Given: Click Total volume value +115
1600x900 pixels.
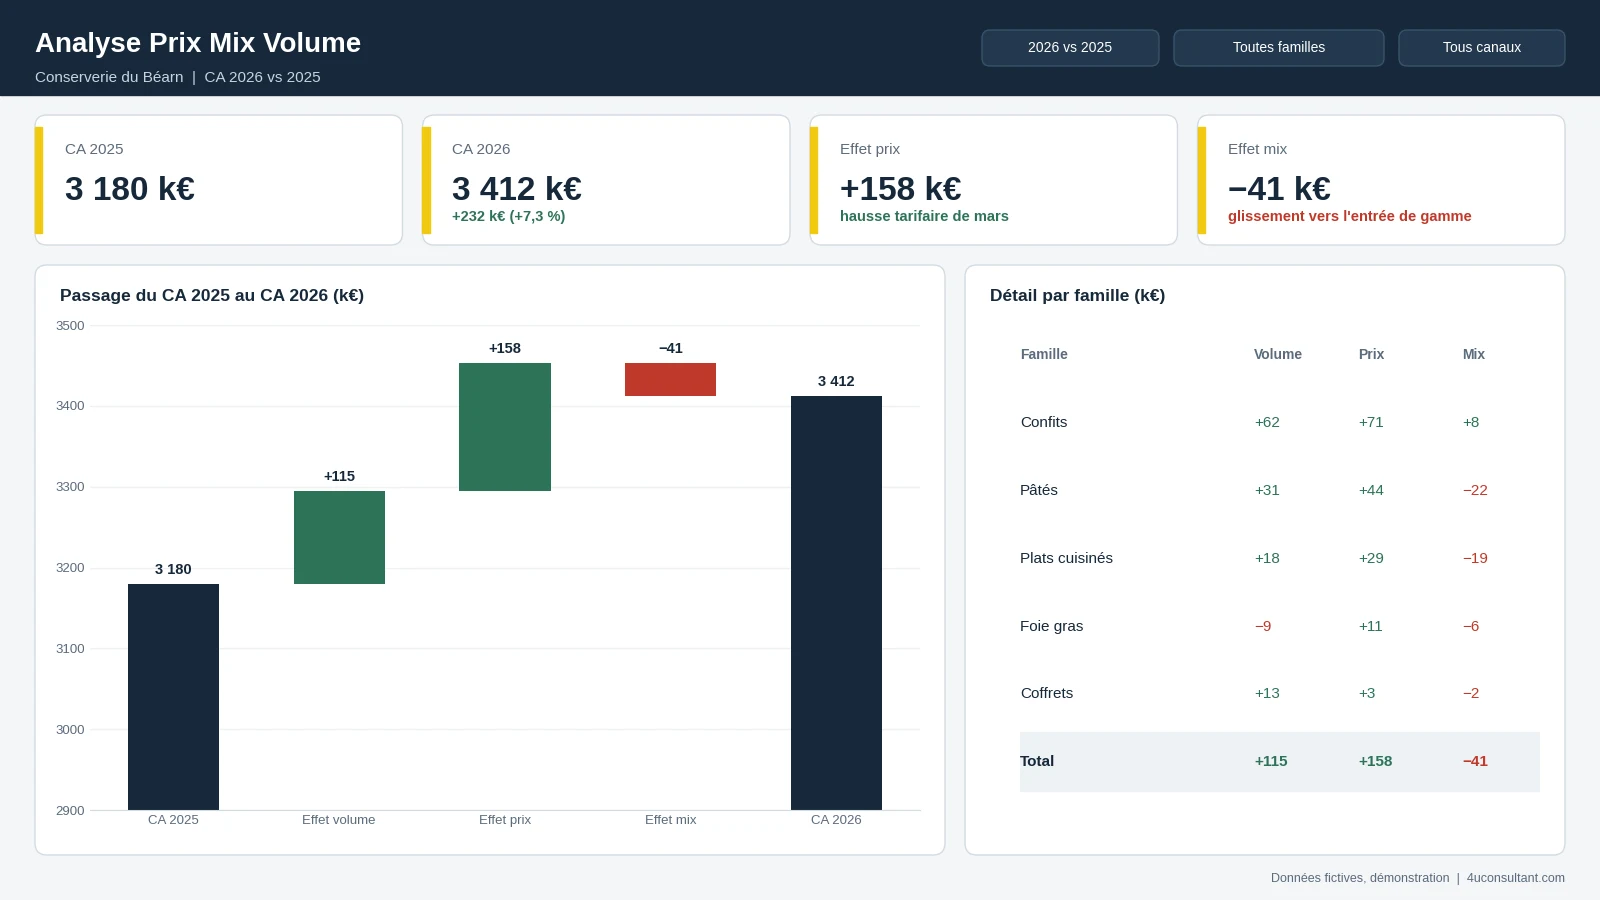Looking at the screenshot, I should [1271, 761].
